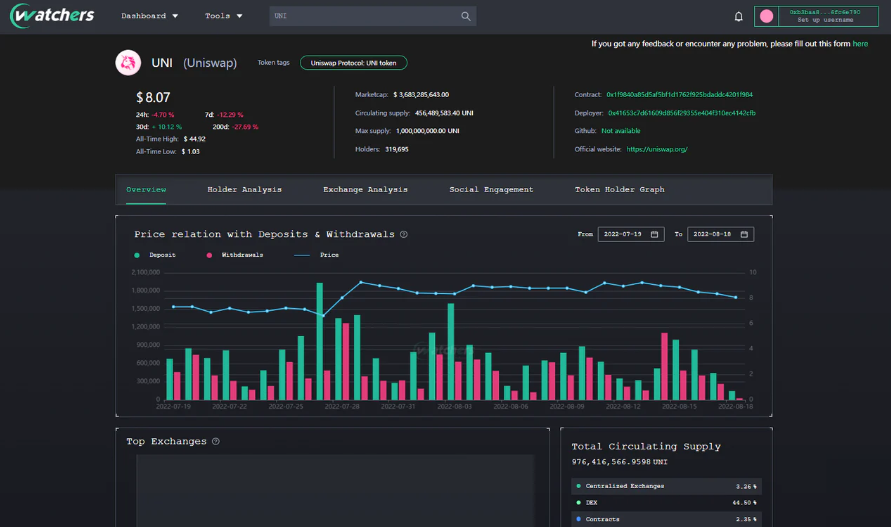Viewport: 891px width, 527px height.
Task: Select the DEX supply row
Action: coord(666,503)
